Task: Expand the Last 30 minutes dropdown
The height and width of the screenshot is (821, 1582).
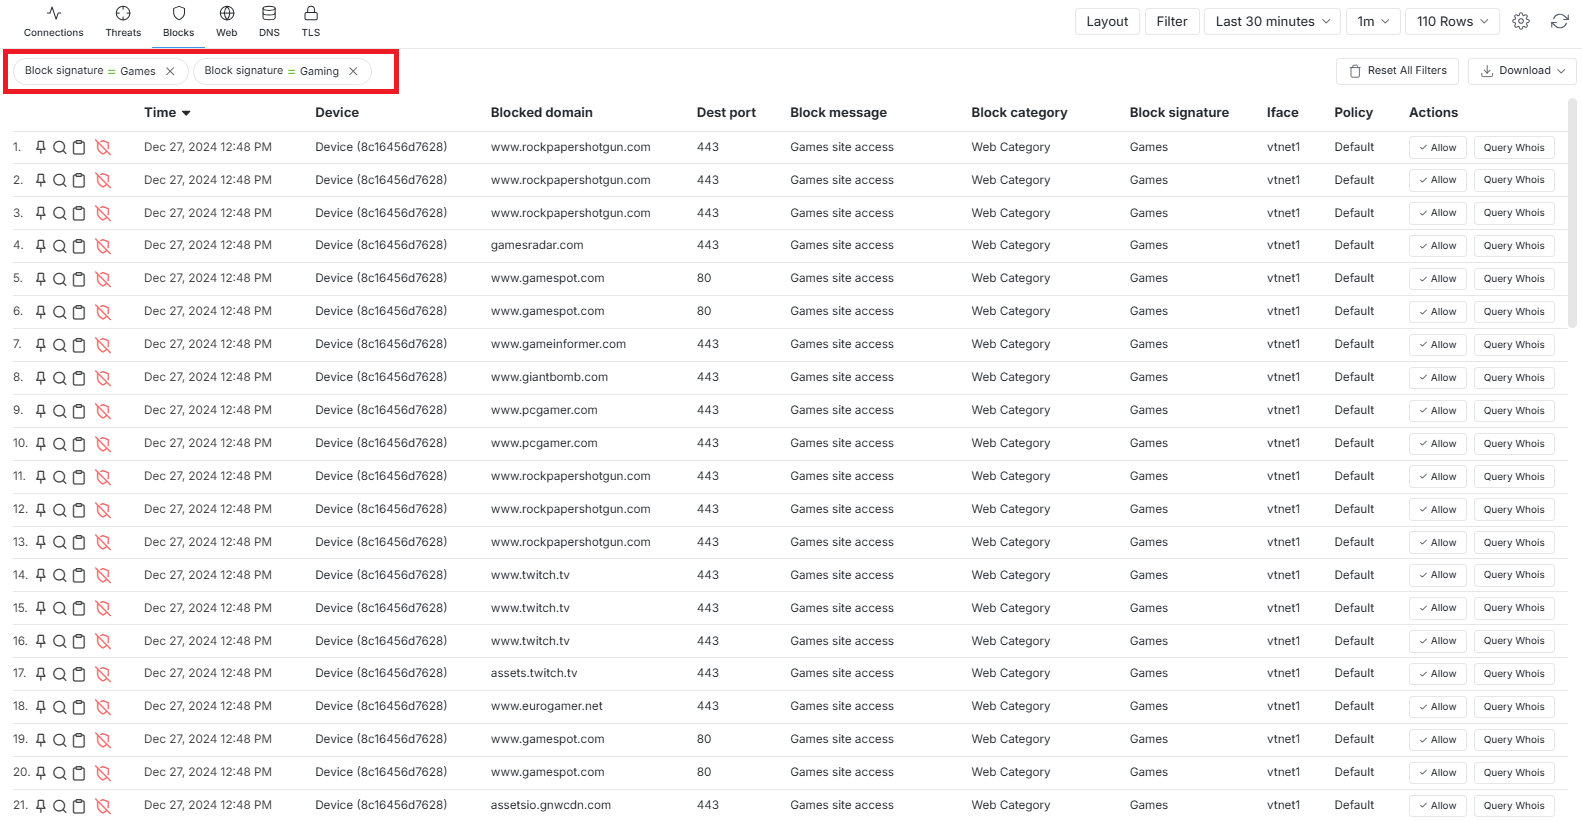Action: (1273, 21)
